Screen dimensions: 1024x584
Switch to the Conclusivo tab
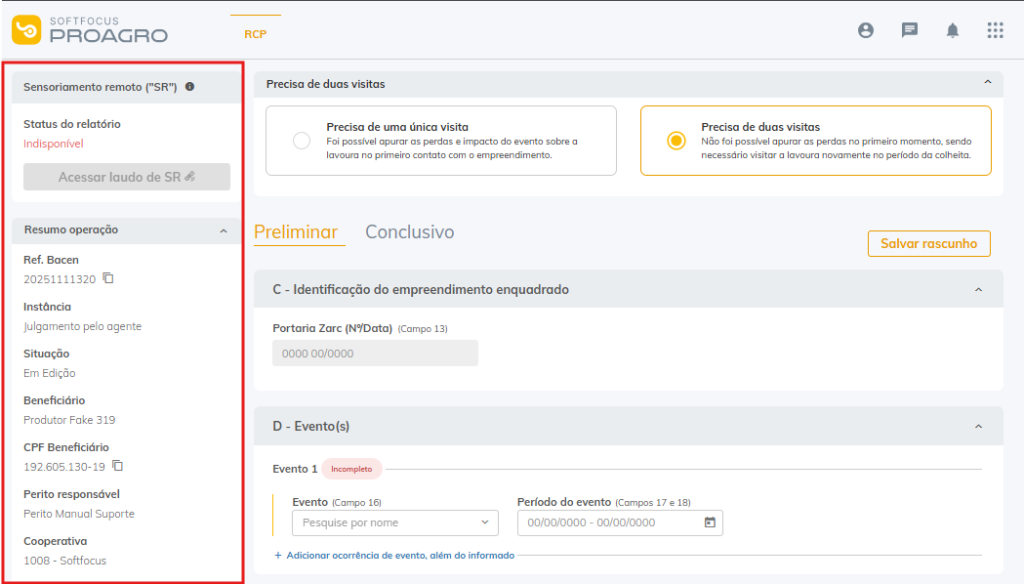coord(409,232)
